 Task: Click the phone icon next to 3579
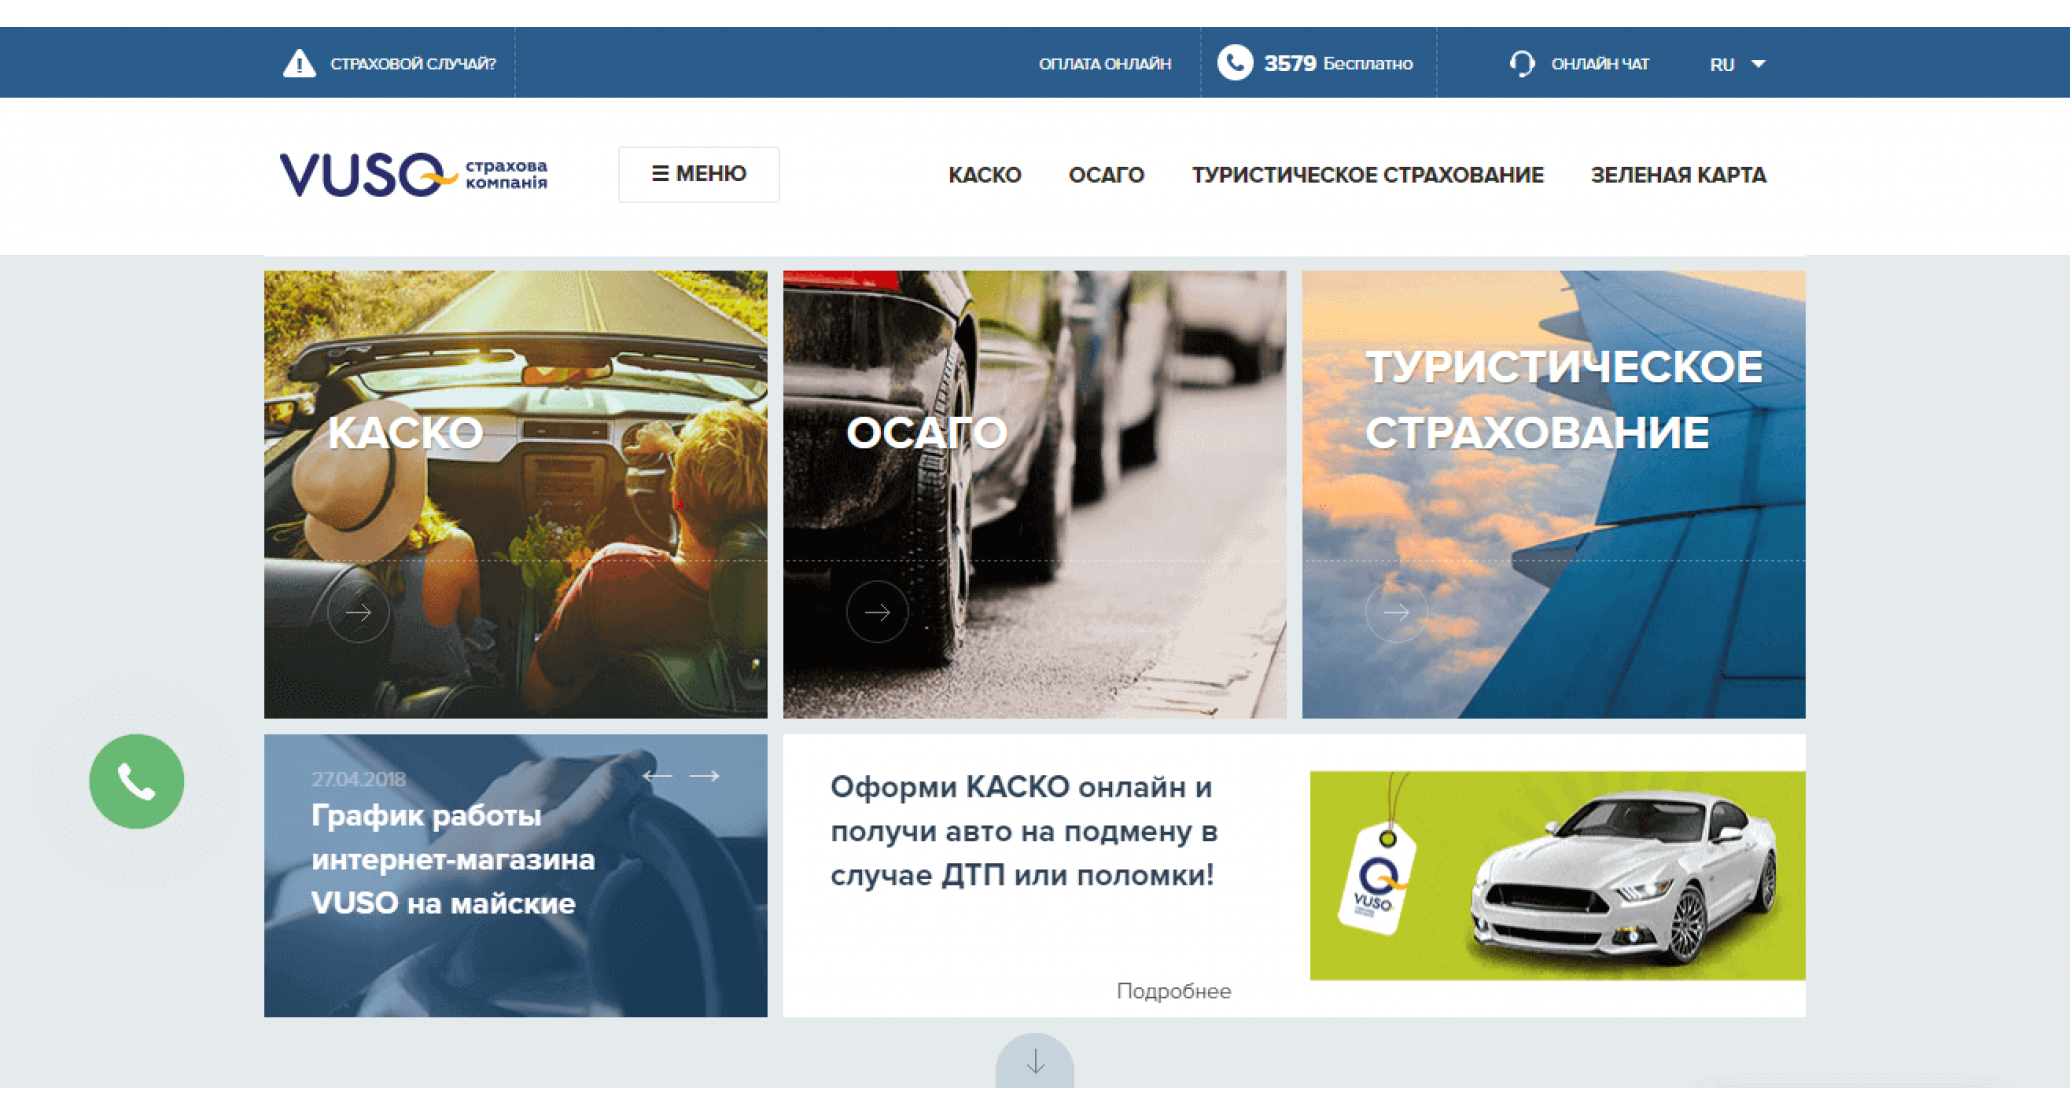pyautogui.click(x=1235, y=63)
